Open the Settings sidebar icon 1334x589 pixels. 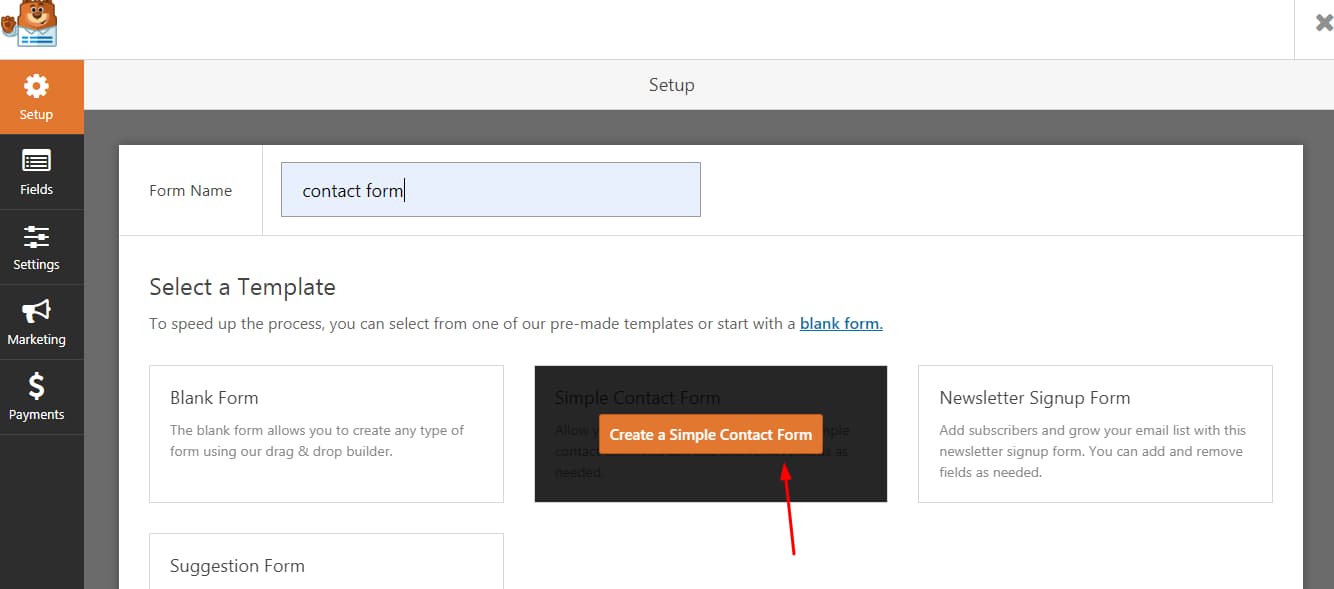coord(41,238)
